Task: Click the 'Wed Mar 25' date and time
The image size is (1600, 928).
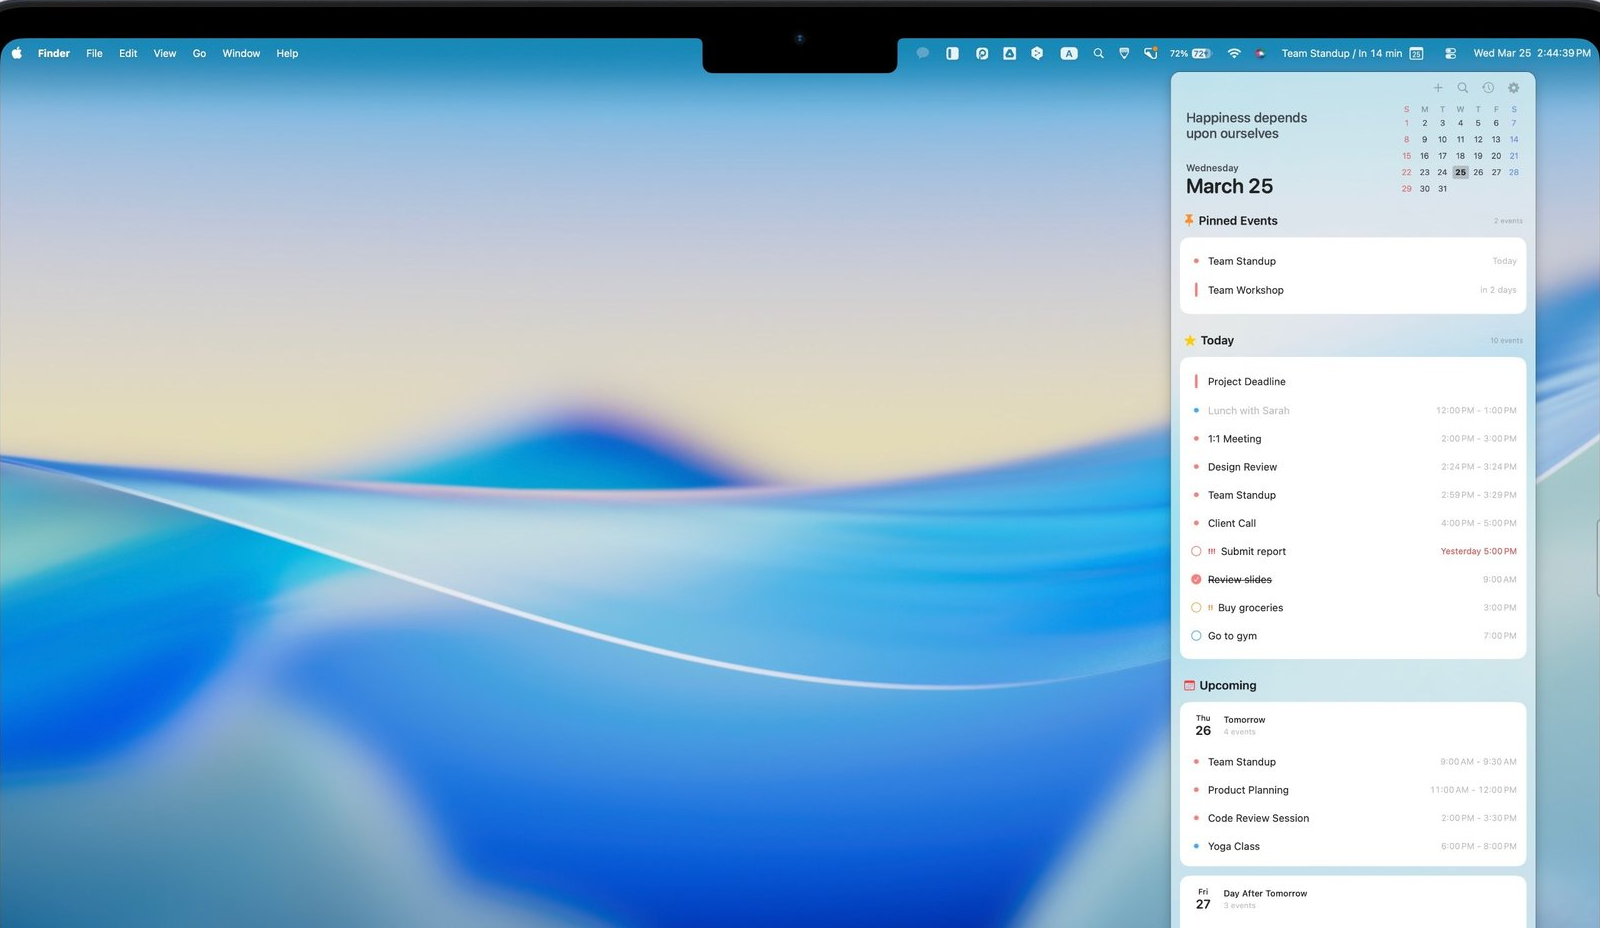Action: pos(1531,53)
